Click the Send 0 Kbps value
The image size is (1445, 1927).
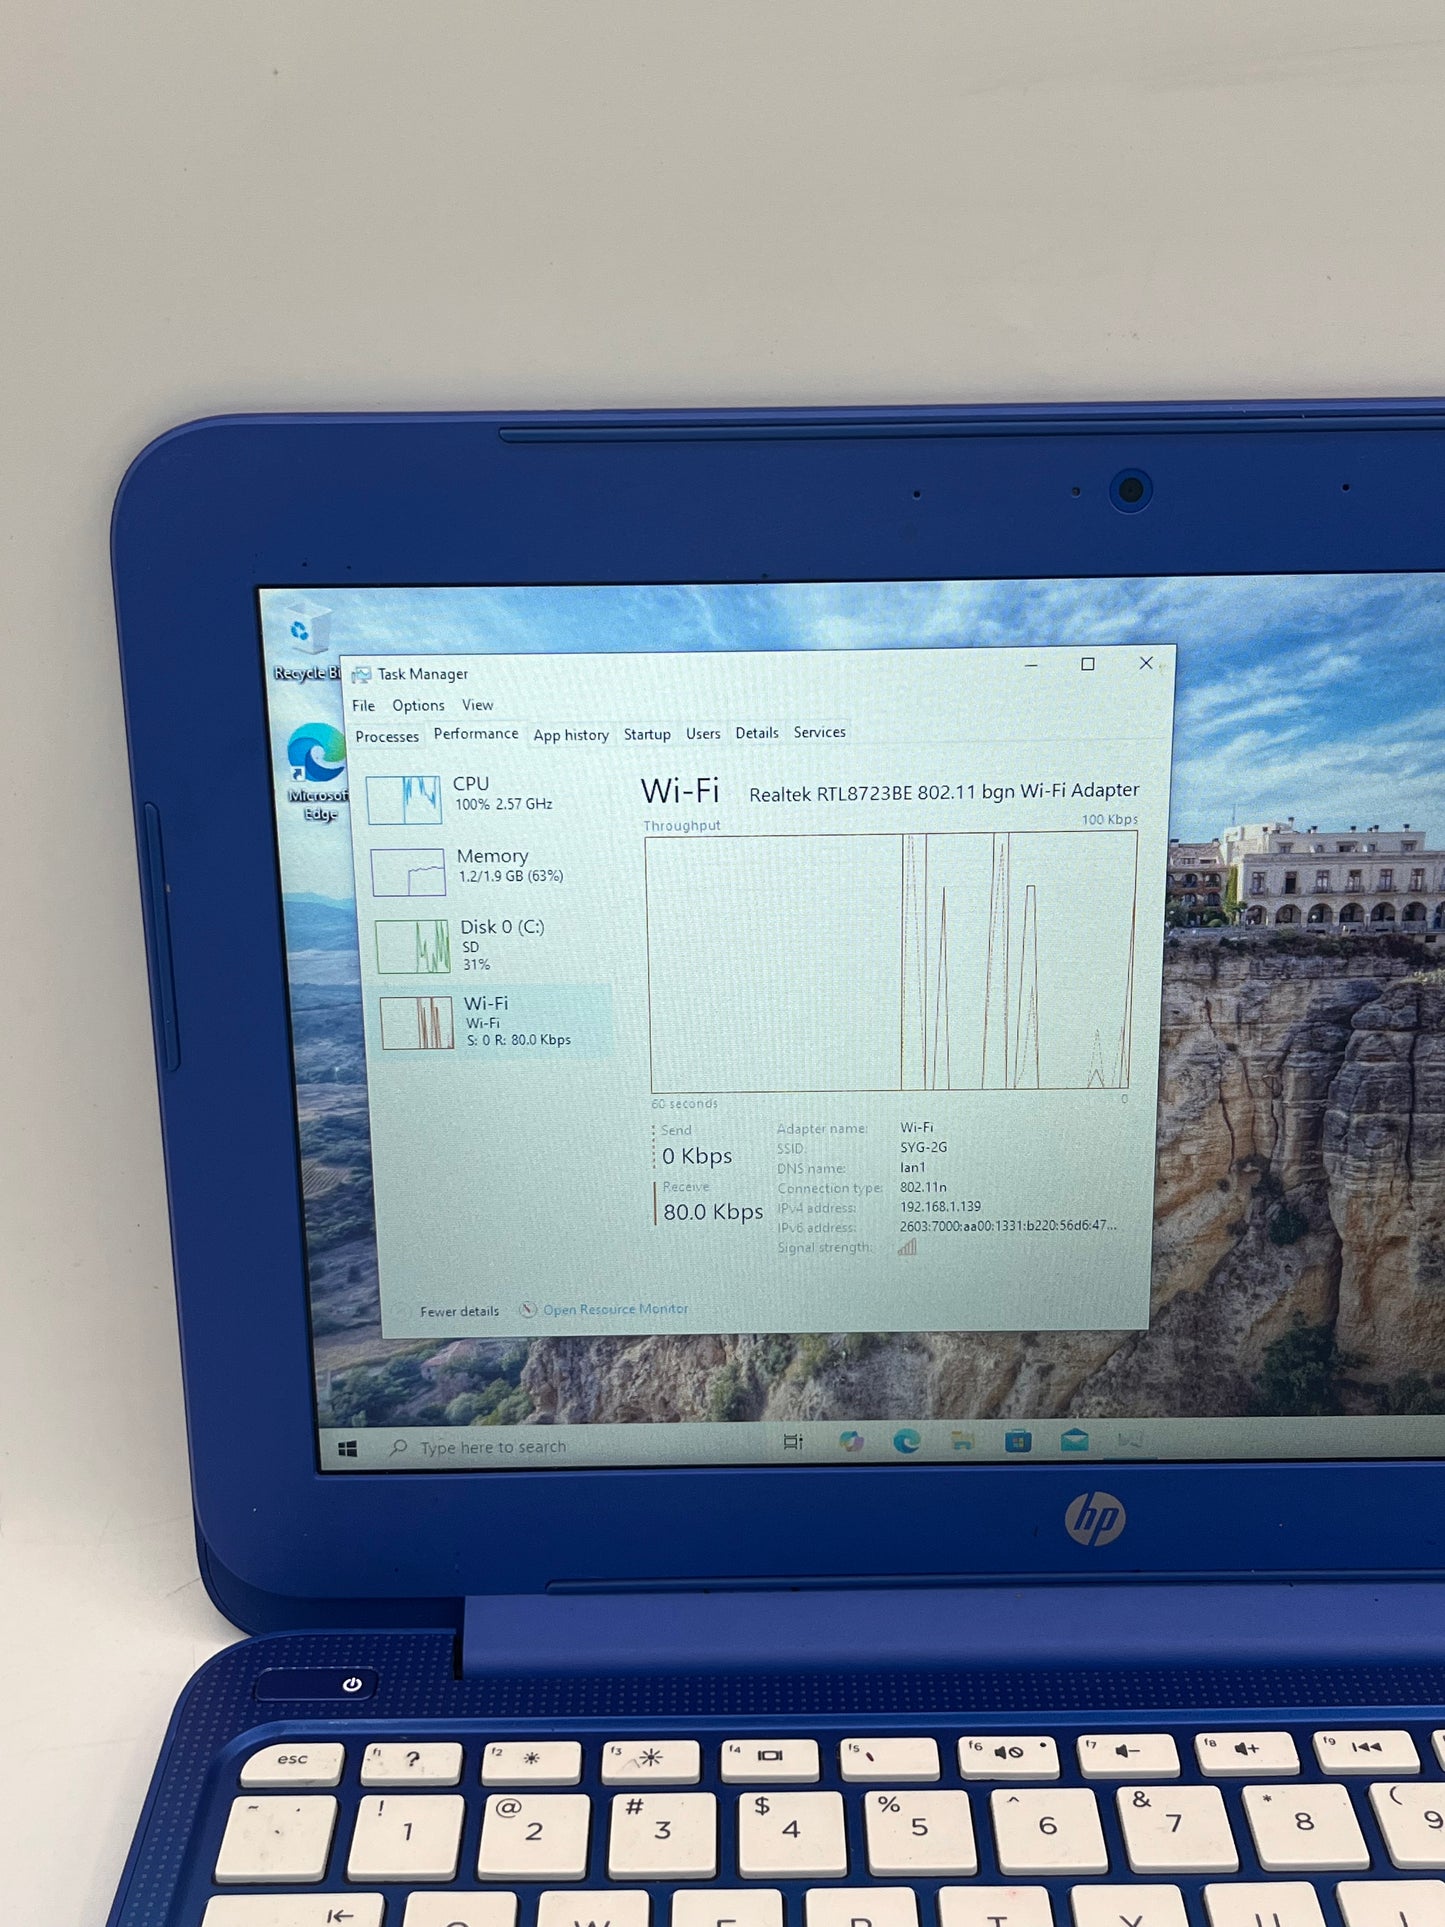tap(697, 1156)
